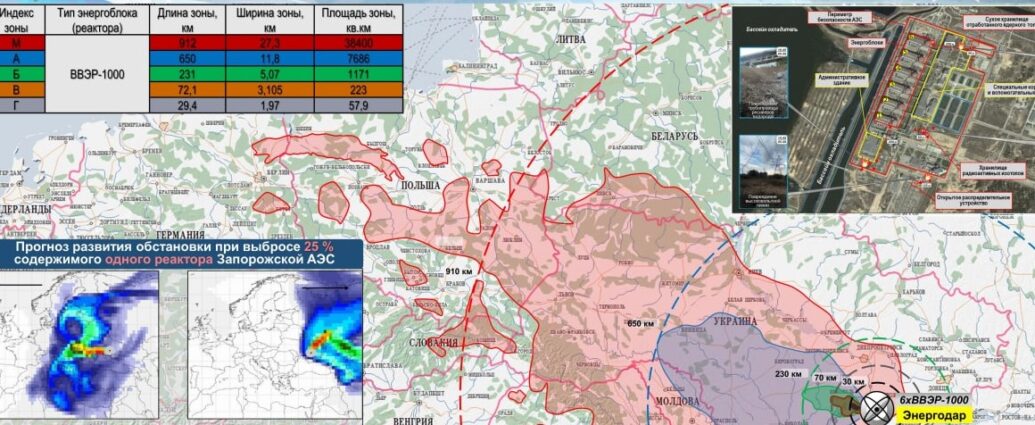The image size is (1035, 425).
Task: Click the reactor symbol icon at Energodar
Action: tap(875, 407)
